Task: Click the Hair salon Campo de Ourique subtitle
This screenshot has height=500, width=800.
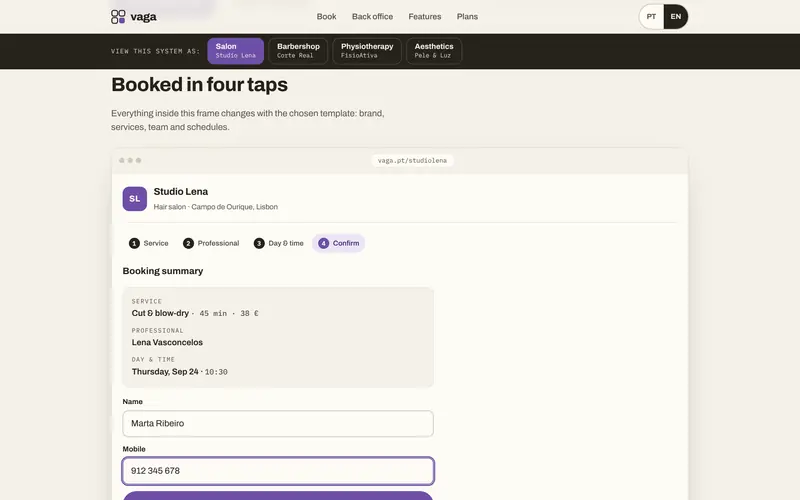Action: (x=216, y=207)
